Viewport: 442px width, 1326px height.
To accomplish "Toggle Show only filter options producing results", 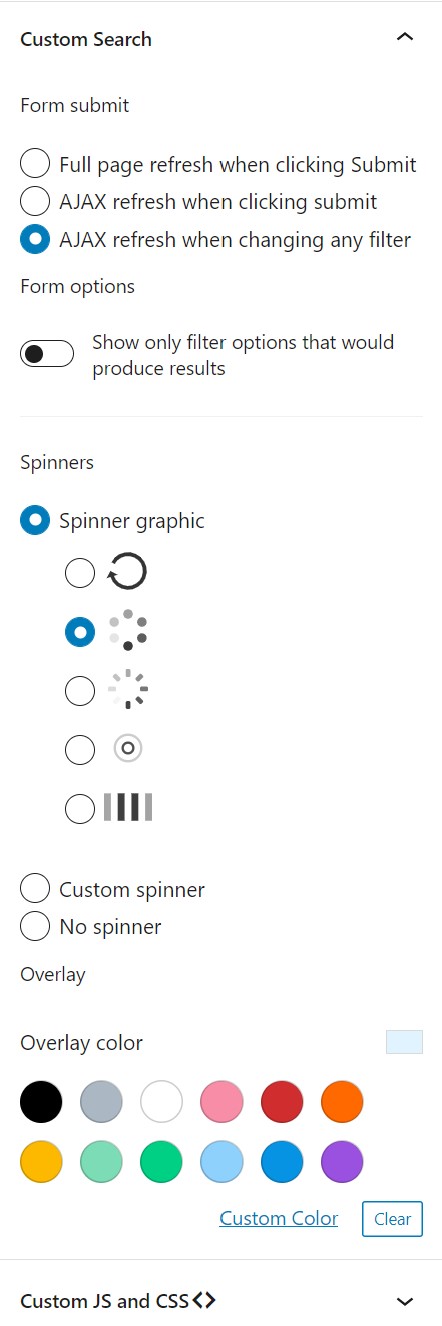I will (47, 354).
